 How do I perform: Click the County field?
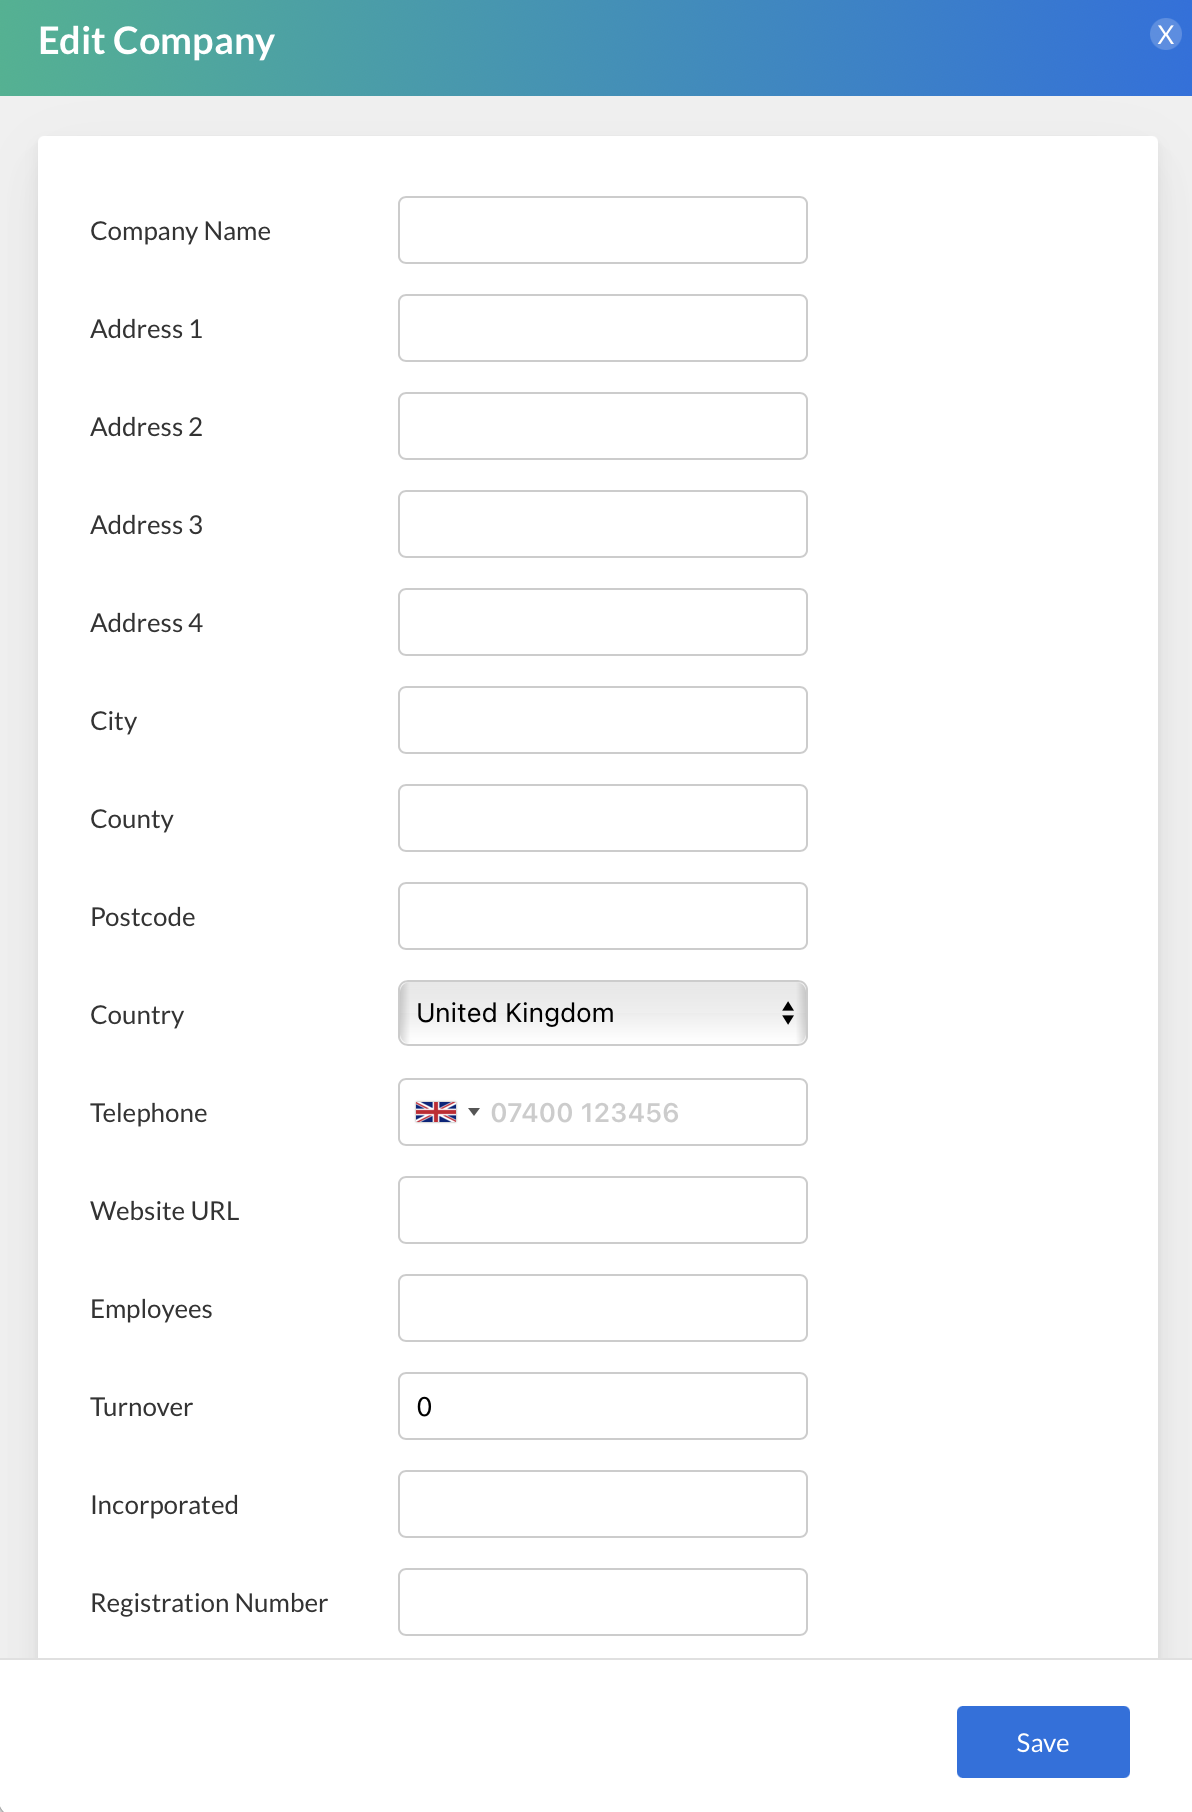coord(602,818)
